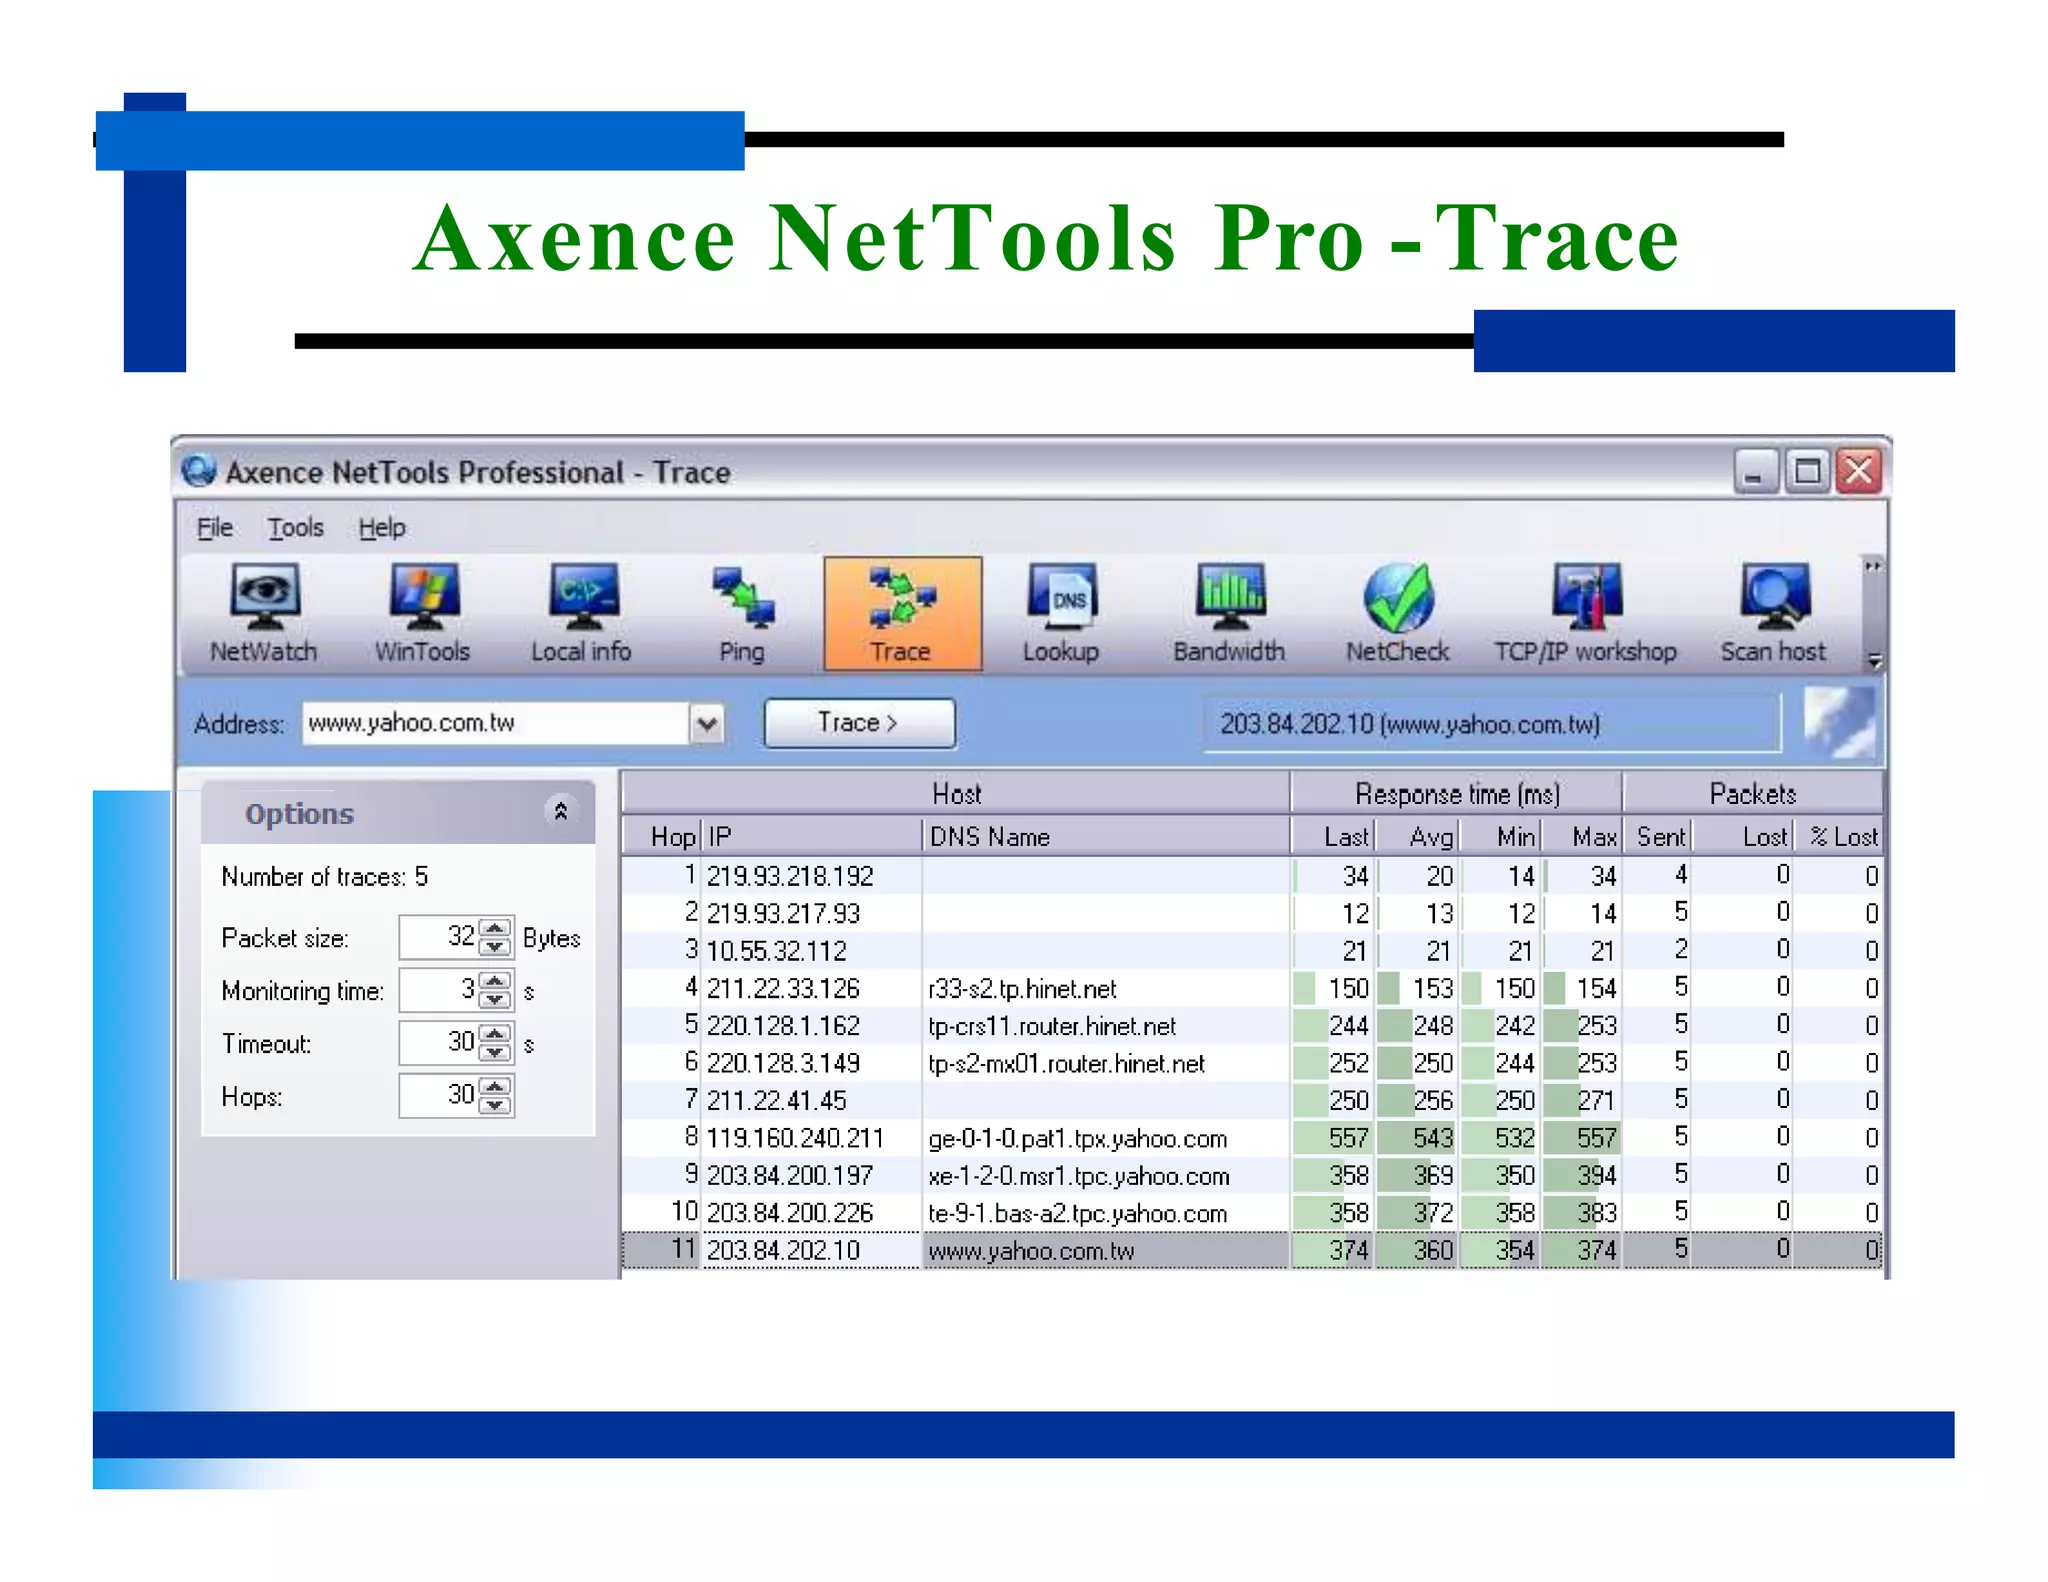Open the Tools menu
Viewport: 2048px width, 1582px height.
(x=295, y=527)
